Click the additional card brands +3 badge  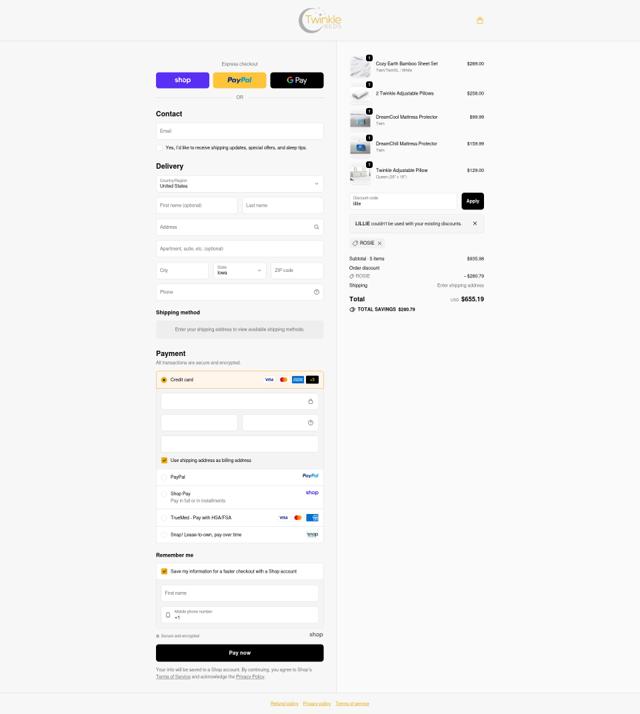[x=312, y=380]
